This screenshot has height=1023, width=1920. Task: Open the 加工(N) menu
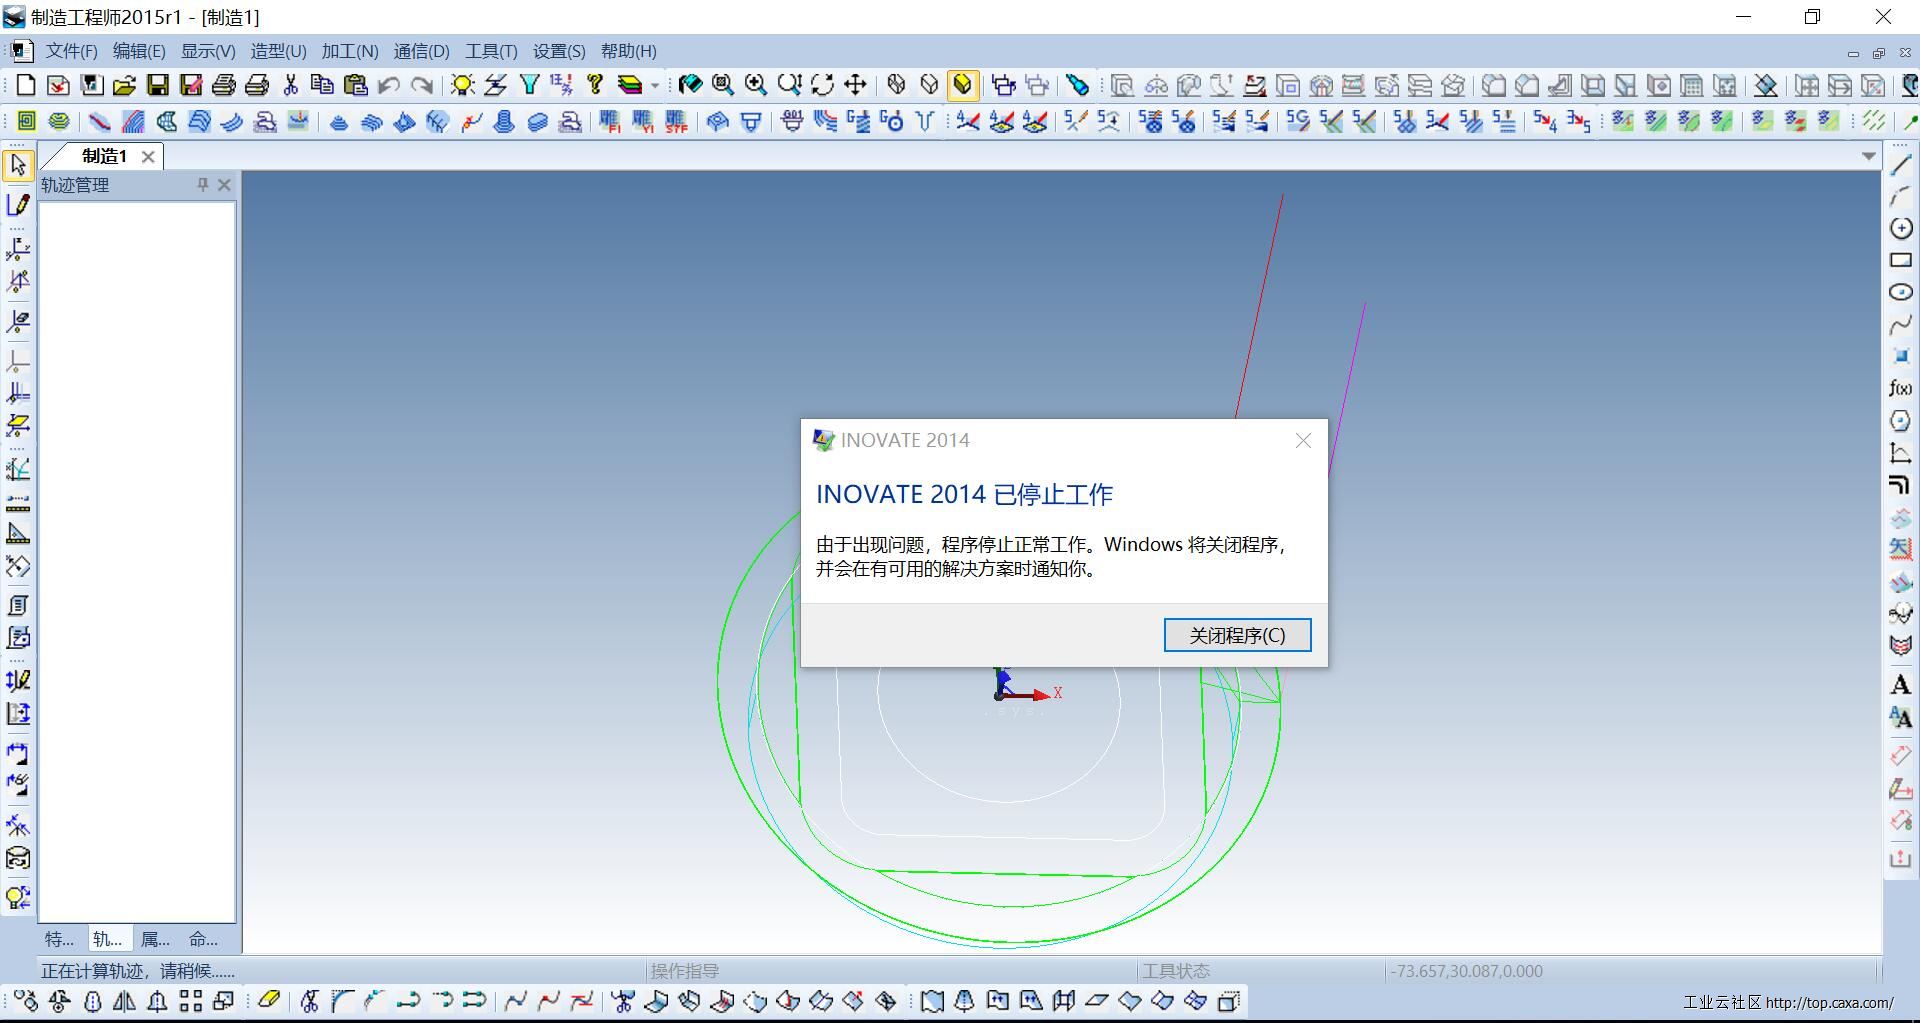350,51
